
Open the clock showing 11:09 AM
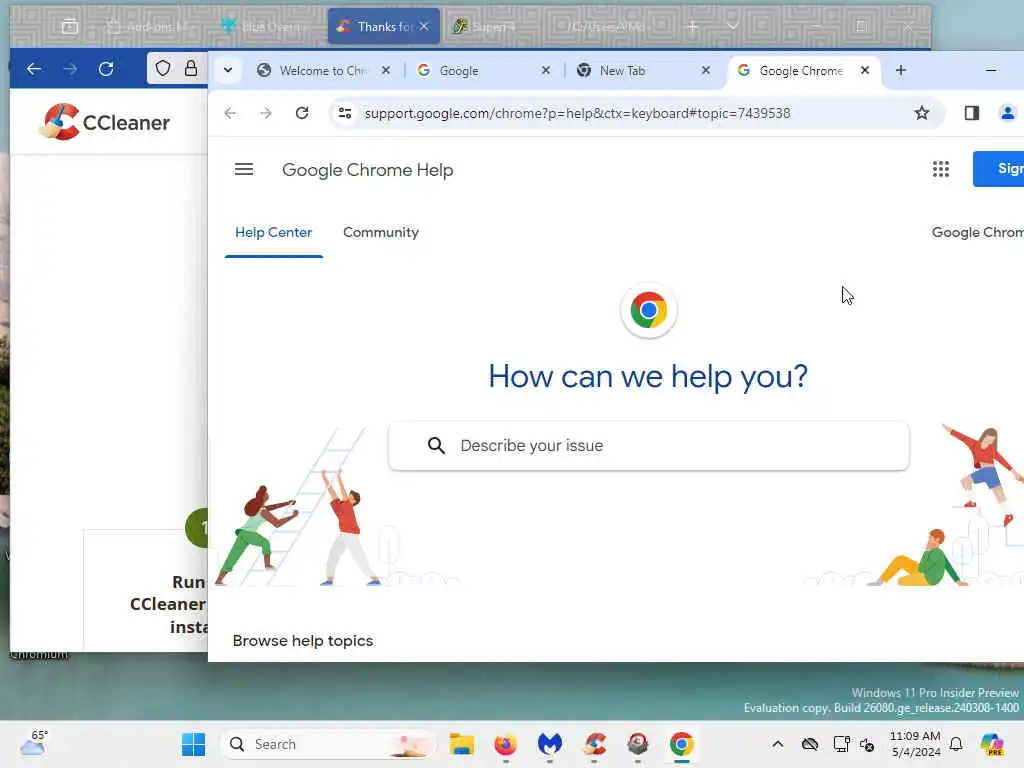(x=916, y=744)
